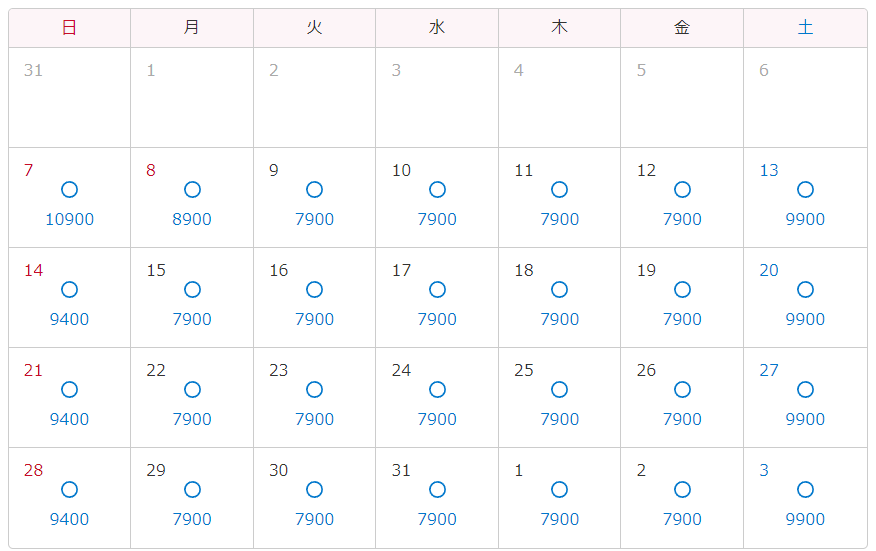Select the 9400 price on day 21

point(69,419)
